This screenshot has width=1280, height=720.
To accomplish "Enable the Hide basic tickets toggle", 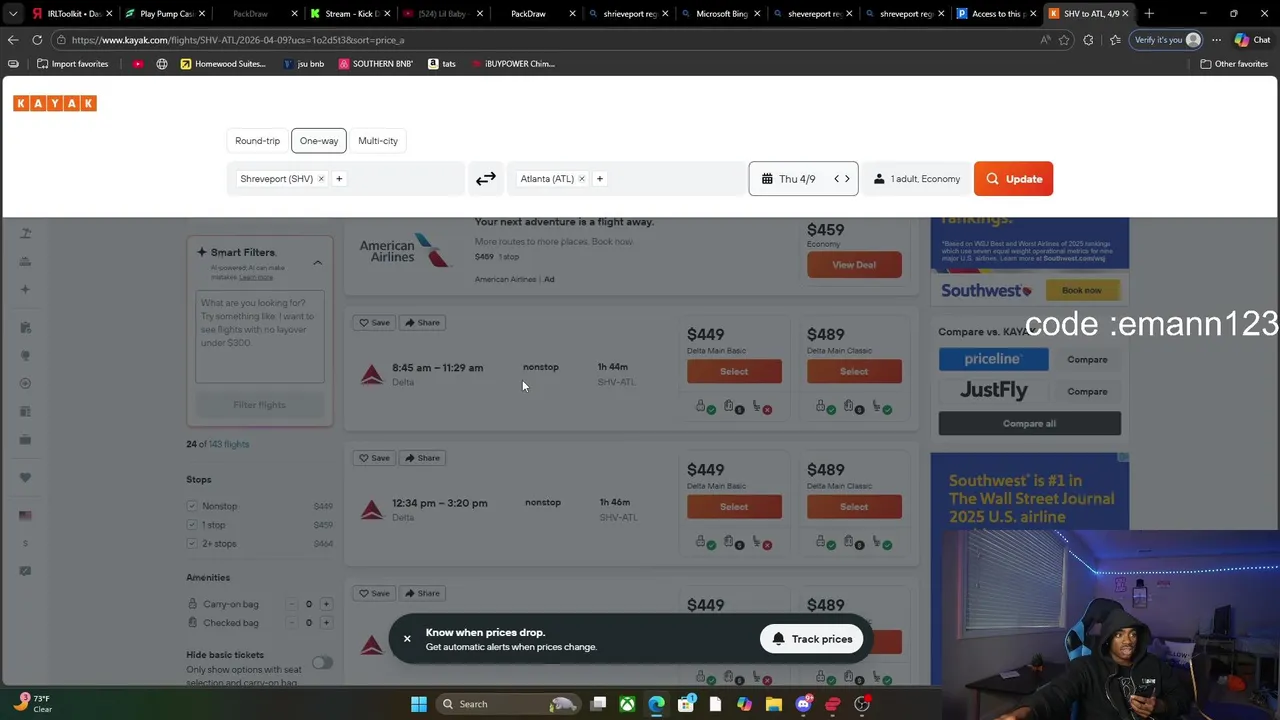I will tap(321, 663).
